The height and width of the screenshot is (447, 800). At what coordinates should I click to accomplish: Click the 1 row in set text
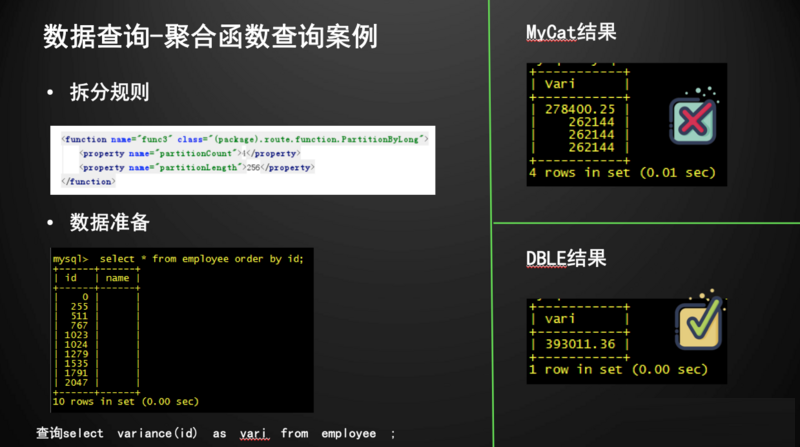pos(618,369)
